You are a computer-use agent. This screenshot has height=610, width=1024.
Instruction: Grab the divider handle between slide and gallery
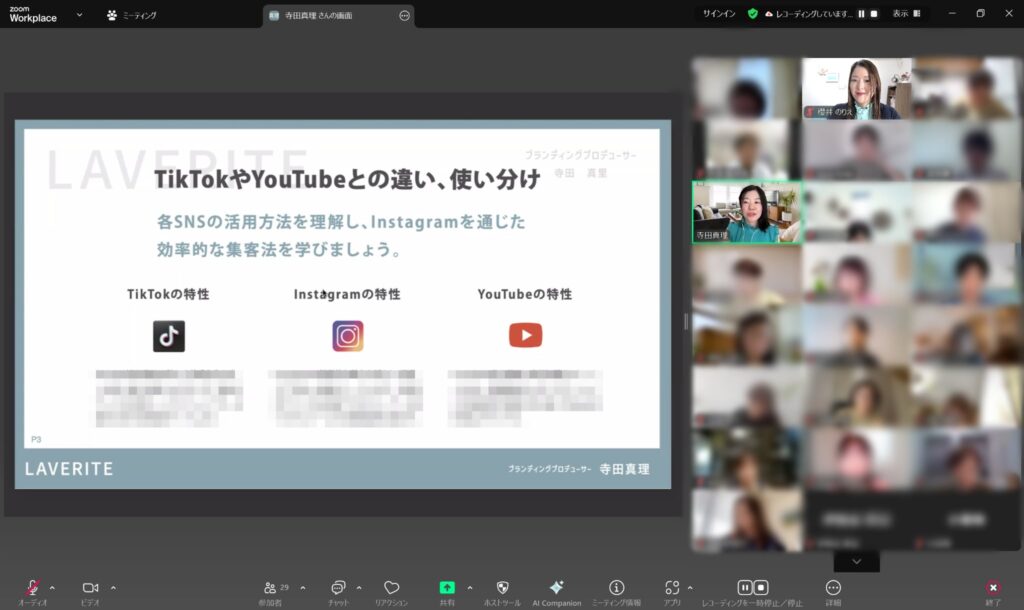point(686,321)
